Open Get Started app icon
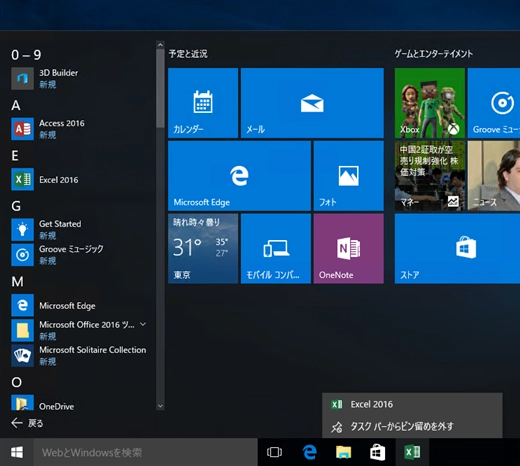This screenshot has height=466, width=520. (22, 230)
